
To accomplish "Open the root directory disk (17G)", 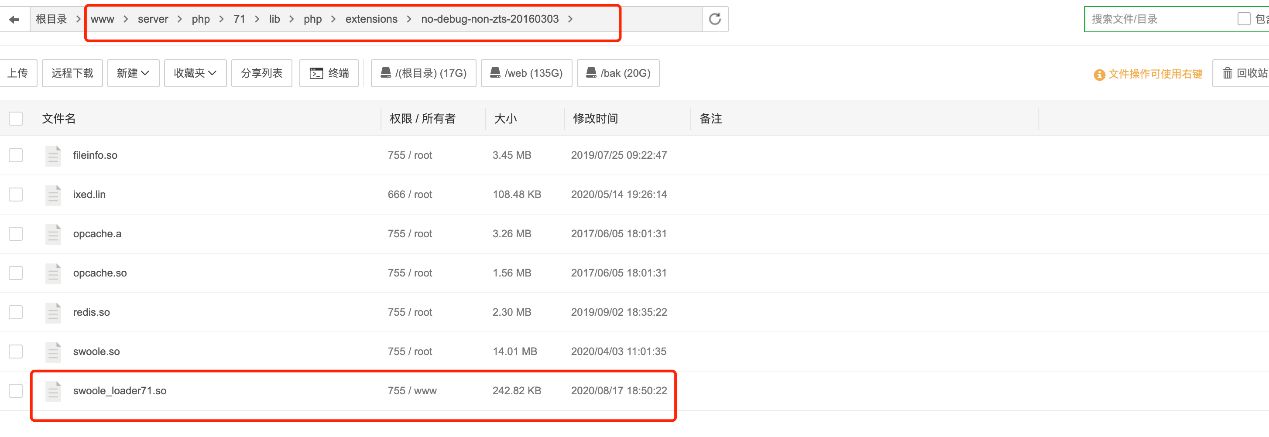I will 423,73.
